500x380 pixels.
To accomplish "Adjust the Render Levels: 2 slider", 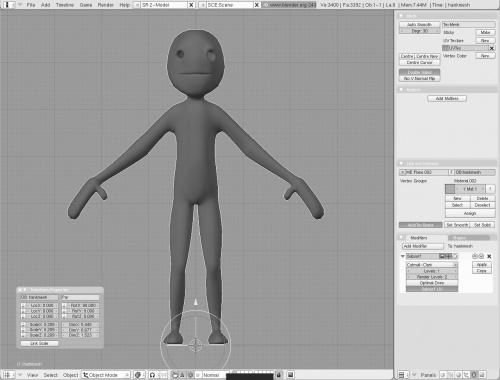I will (x=432, y=277).
